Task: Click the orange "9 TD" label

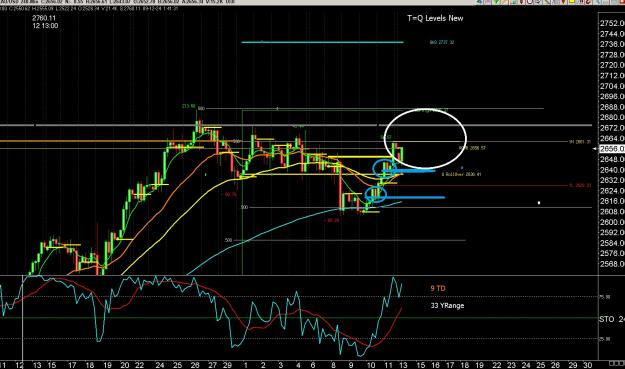Action: pos(438,288)
